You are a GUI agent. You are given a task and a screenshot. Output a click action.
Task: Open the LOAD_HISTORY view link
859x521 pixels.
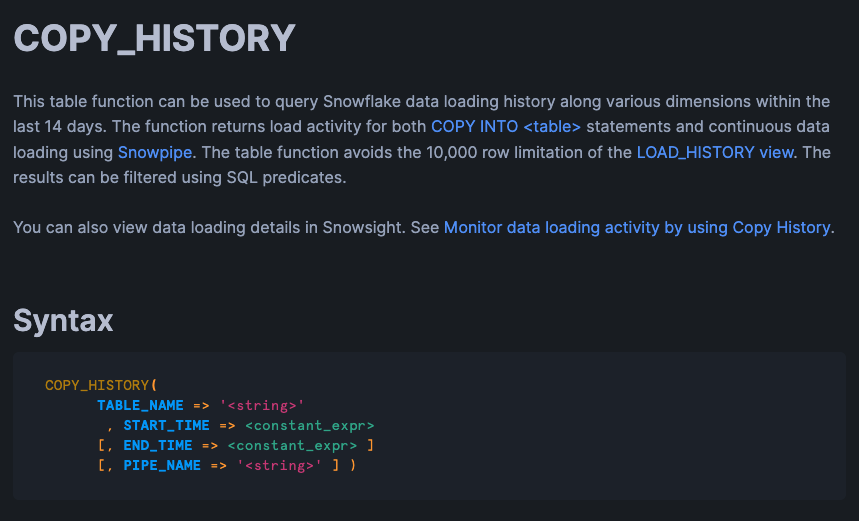tap(715, 153)
